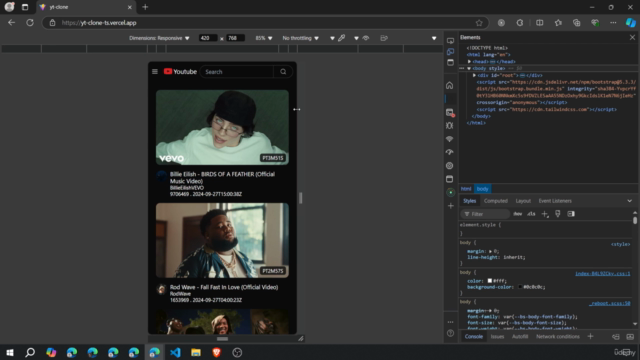Open the Performance gauge icon in DevTools

click(449, 152)
